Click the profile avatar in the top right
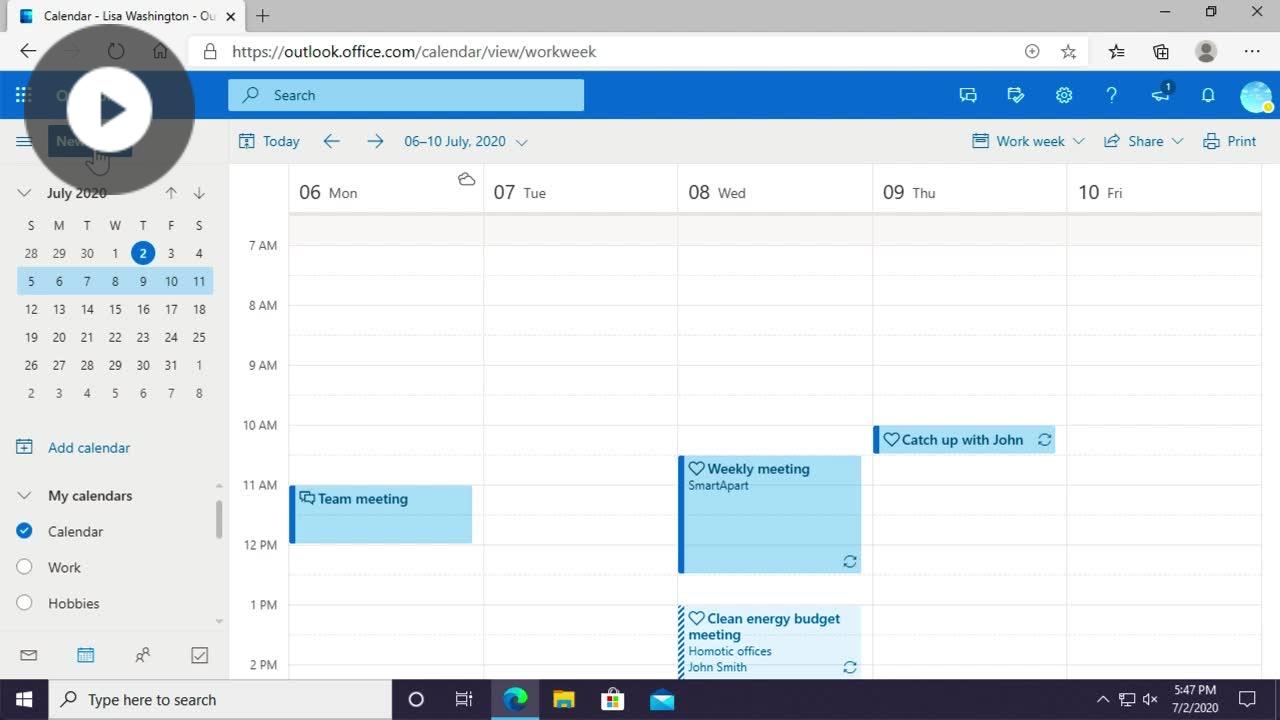Image resolution: width=1280 pixels, height=720 pixels. click(1256, 95)
